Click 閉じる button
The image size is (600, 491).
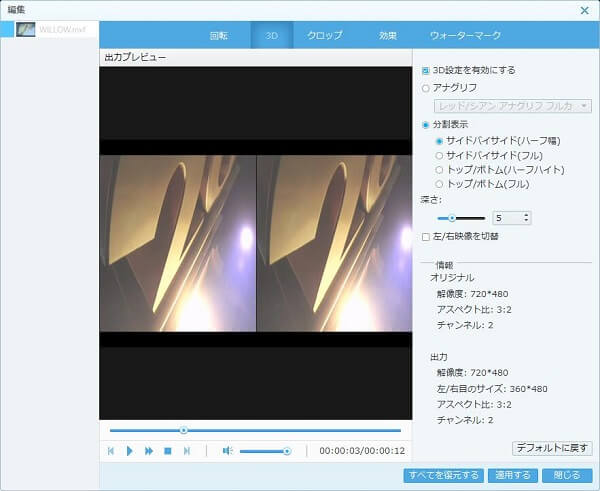pyautogui.click(x=567, y=475)
